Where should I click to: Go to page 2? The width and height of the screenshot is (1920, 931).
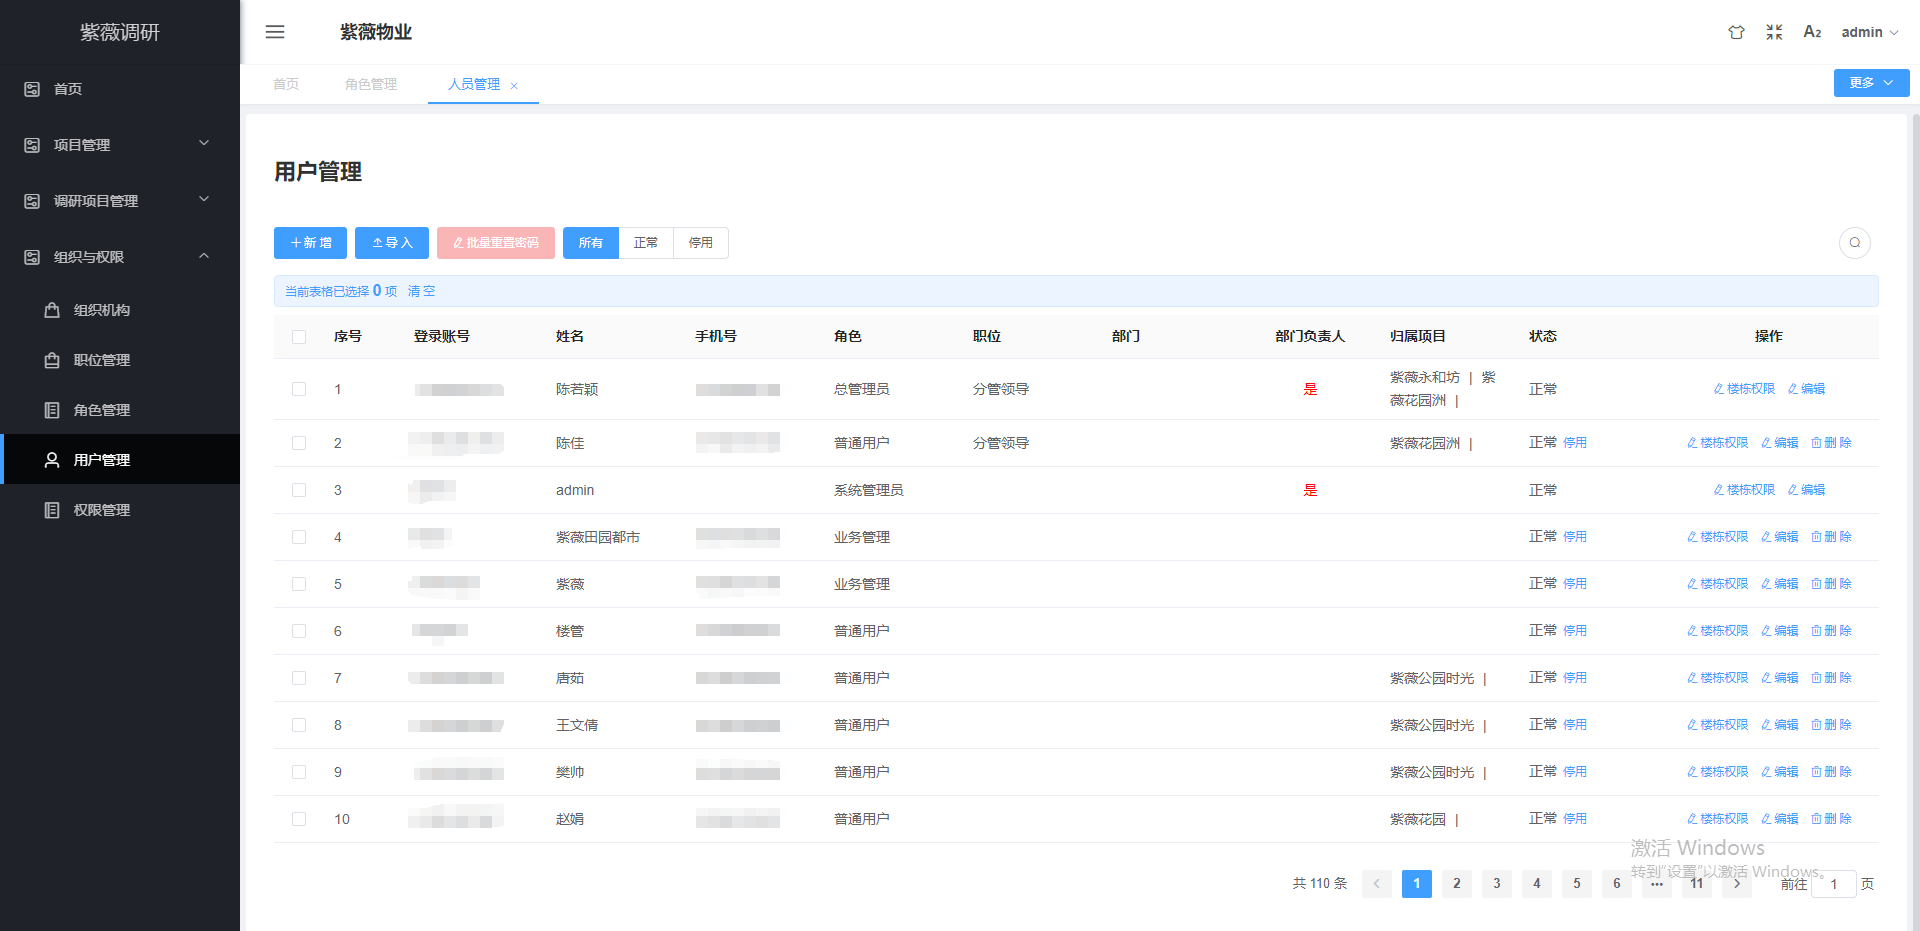click(x=1457, y=884)
